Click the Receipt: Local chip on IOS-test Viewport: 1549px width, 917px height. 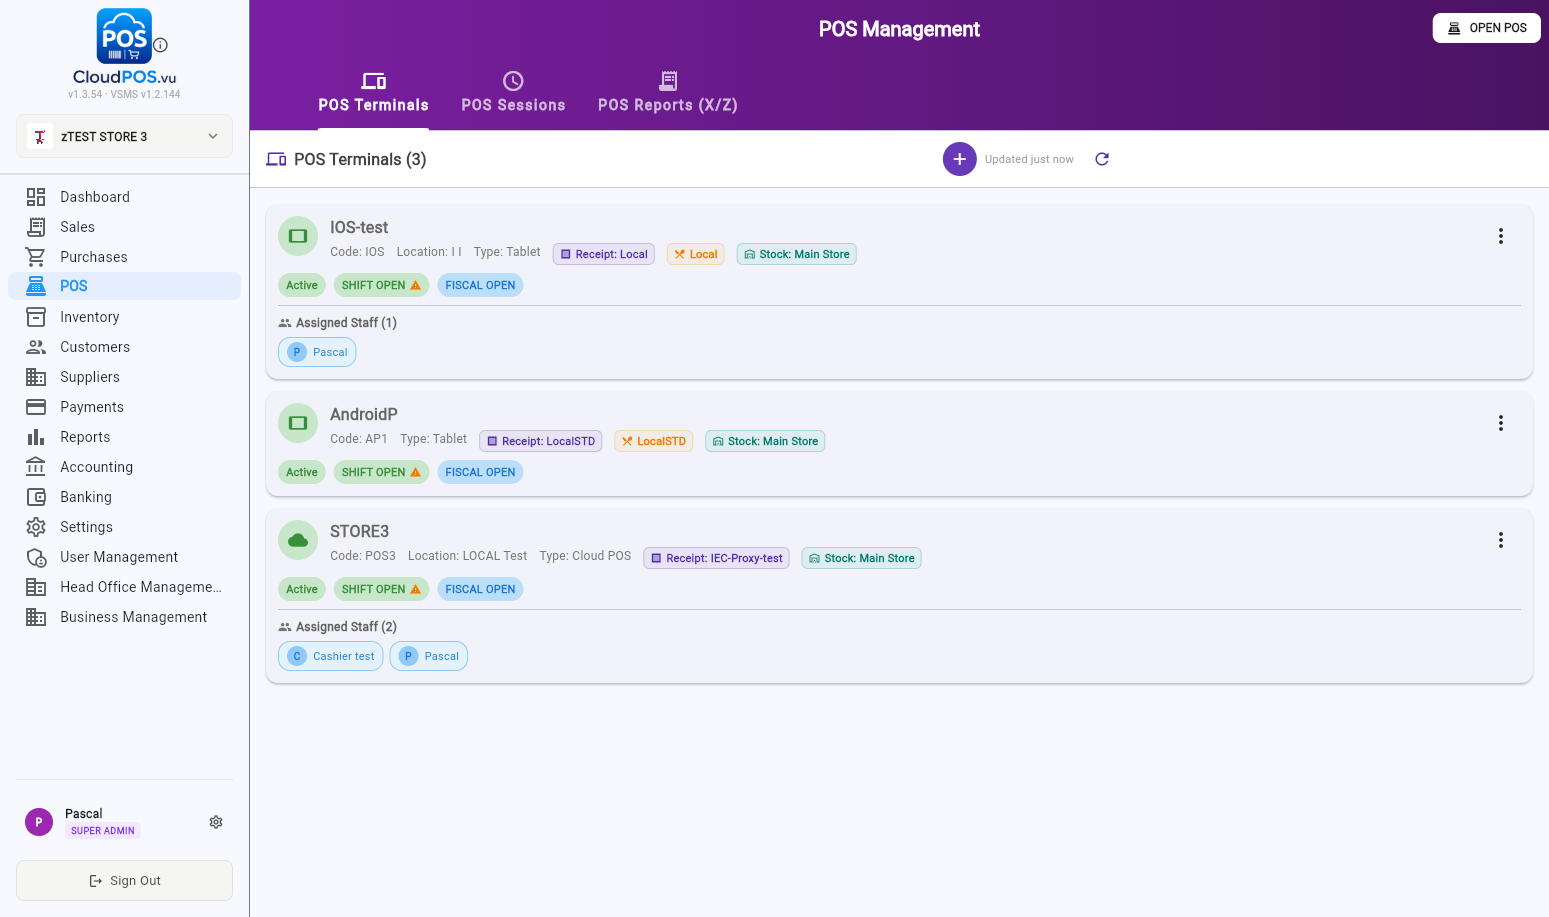pos(604,254)
